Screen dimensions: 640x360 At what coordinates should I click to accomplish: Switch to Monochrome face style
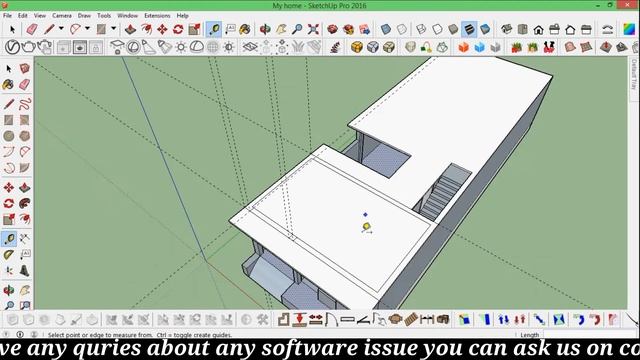click(485, 29)
